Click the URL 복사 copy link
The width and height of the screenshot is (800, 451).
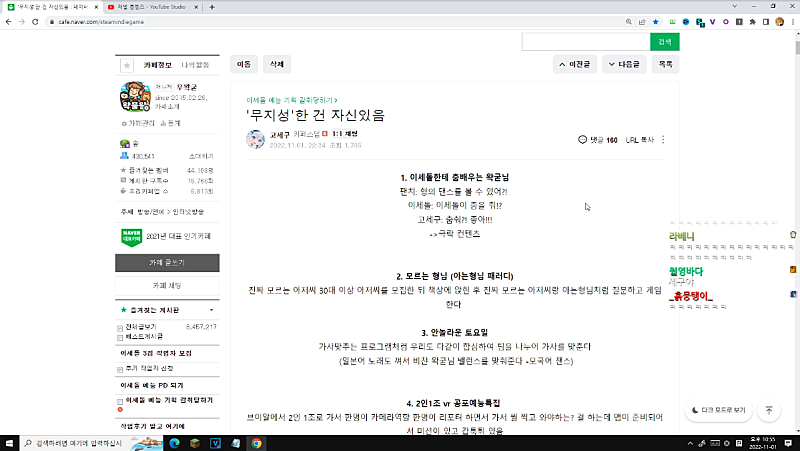click(640, 140)
